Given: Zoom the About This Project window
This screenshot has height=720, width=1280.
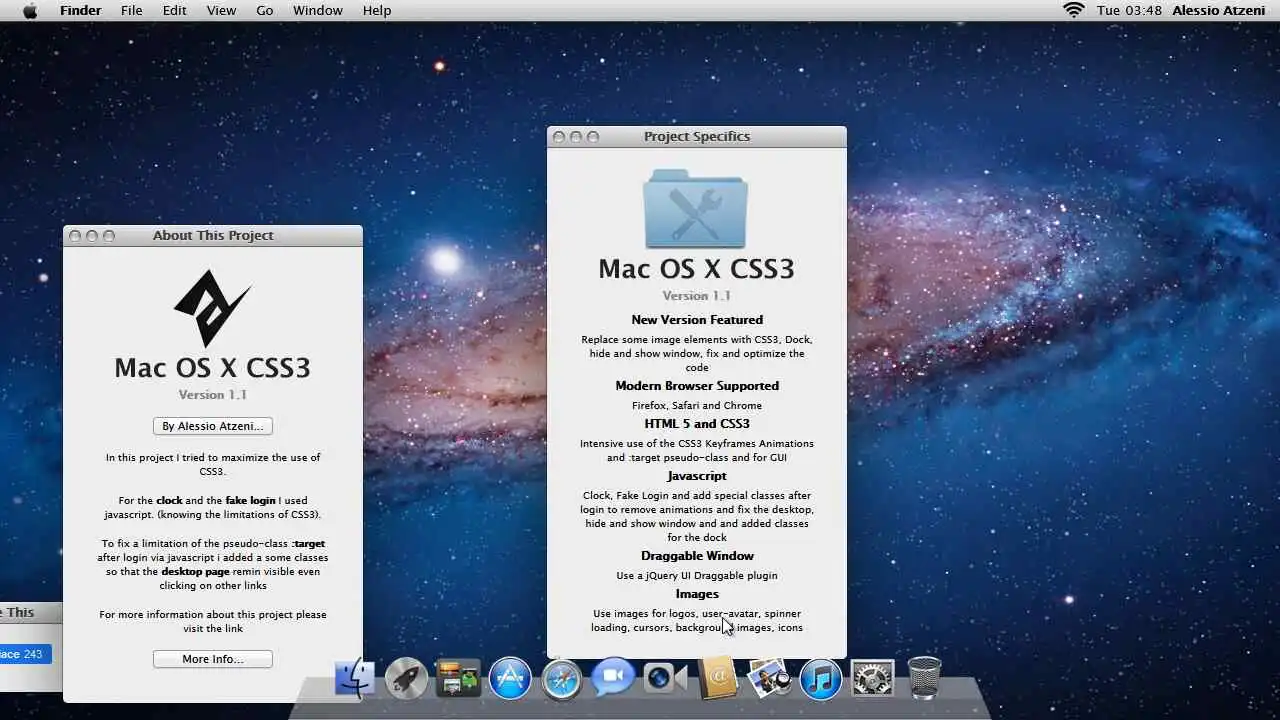Looking at the screenshot, I should [x=109, y=236].
